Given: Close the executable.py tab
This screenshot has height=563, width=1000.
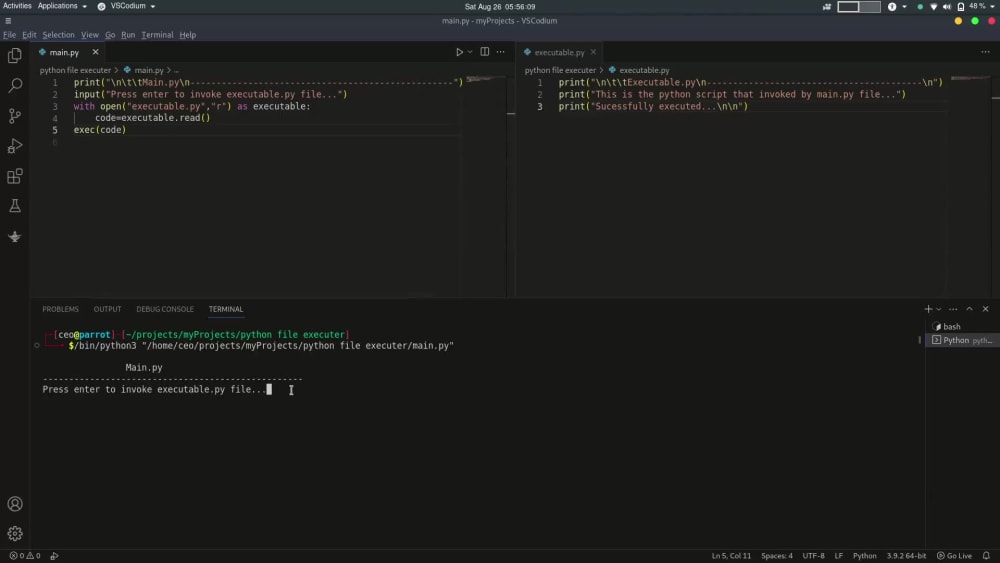Looking at the screenshot, I should click(x=593, y=52).
